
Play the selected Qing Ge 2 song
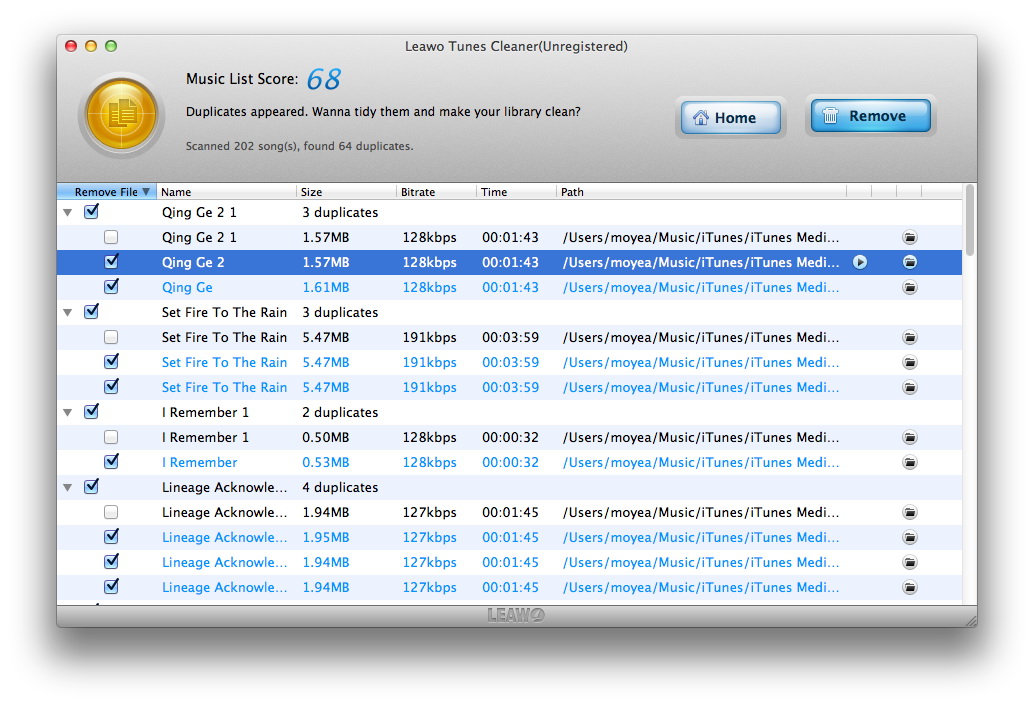860,262
